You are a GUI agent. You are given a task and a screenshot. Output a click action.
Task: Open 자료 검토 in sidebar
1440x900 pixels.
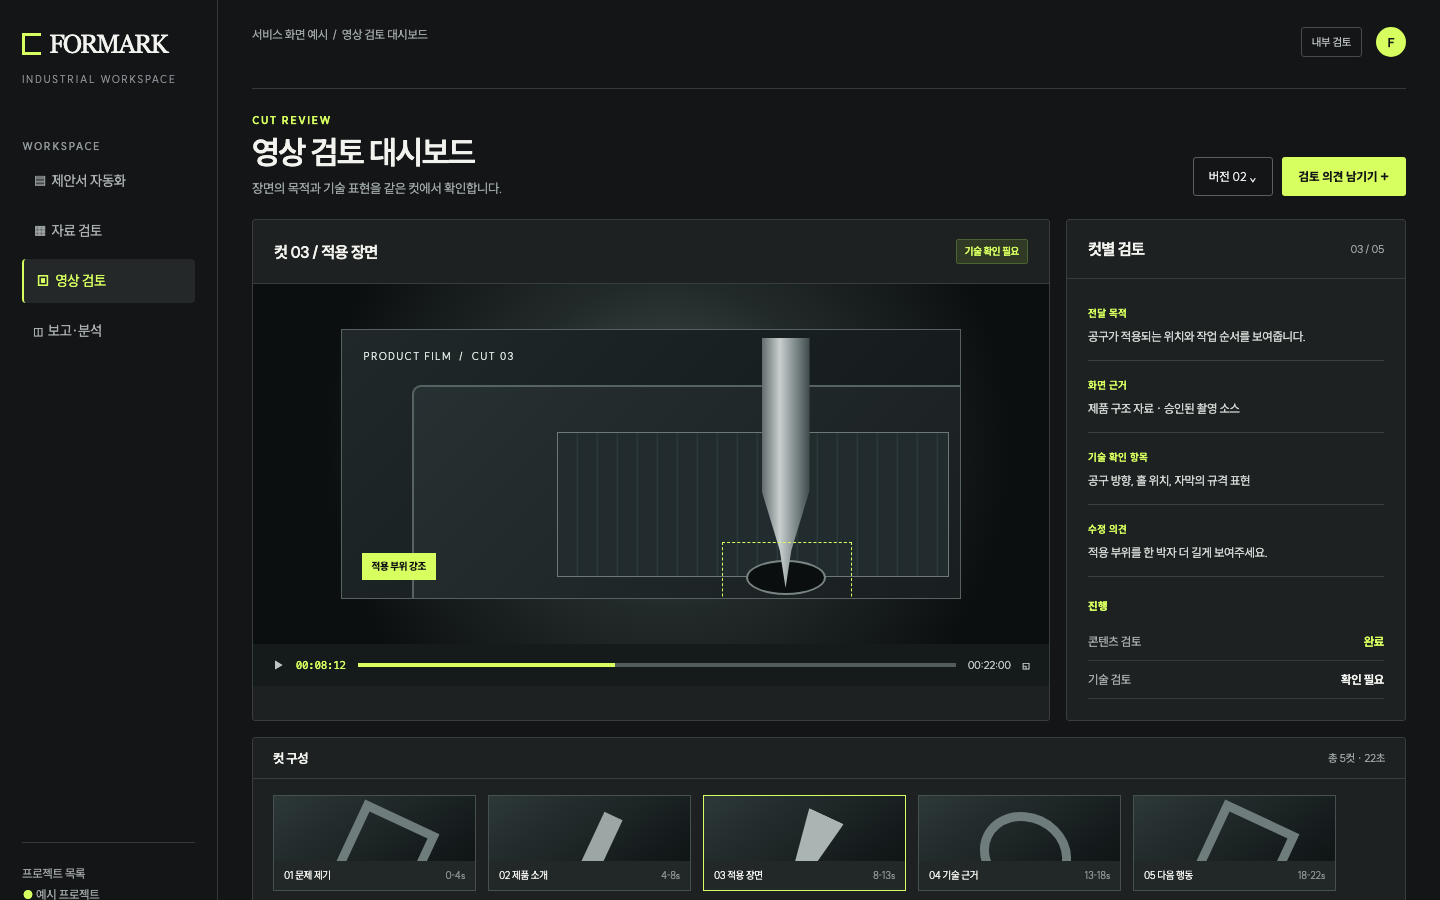[108, 231]
